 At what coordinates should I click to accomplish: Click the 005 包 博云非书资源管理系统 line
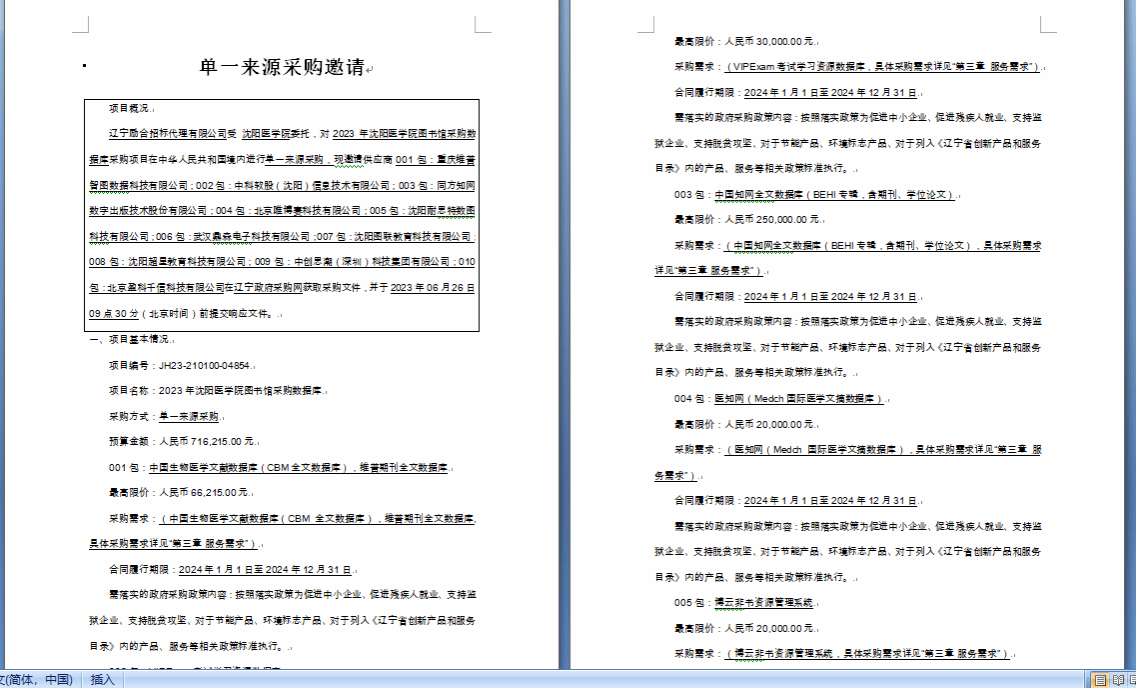(744, 603)
